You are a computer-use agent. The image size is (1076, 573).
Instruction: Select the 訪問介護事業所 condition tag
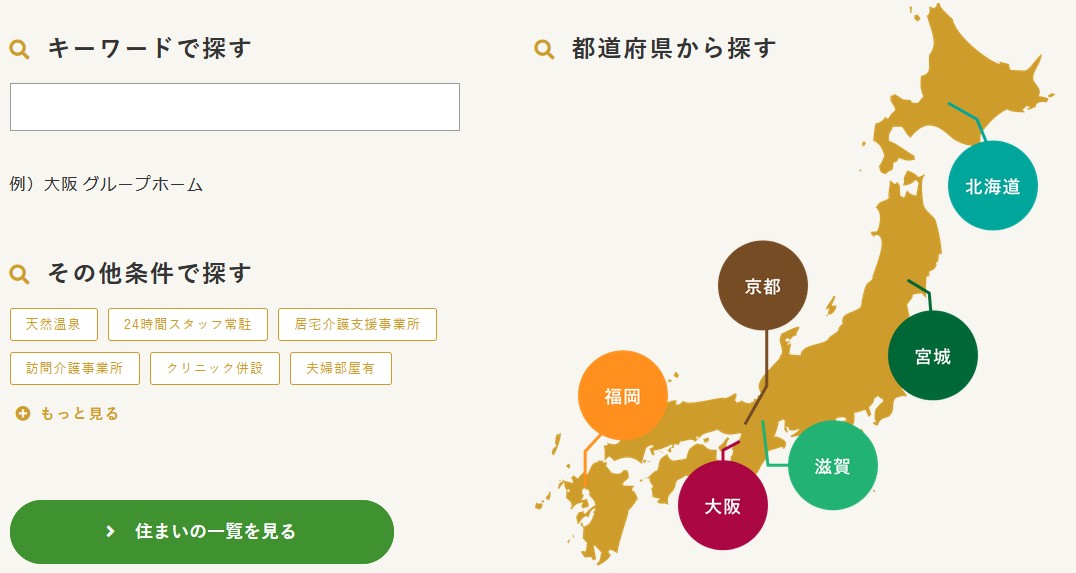tap(74, 369)
